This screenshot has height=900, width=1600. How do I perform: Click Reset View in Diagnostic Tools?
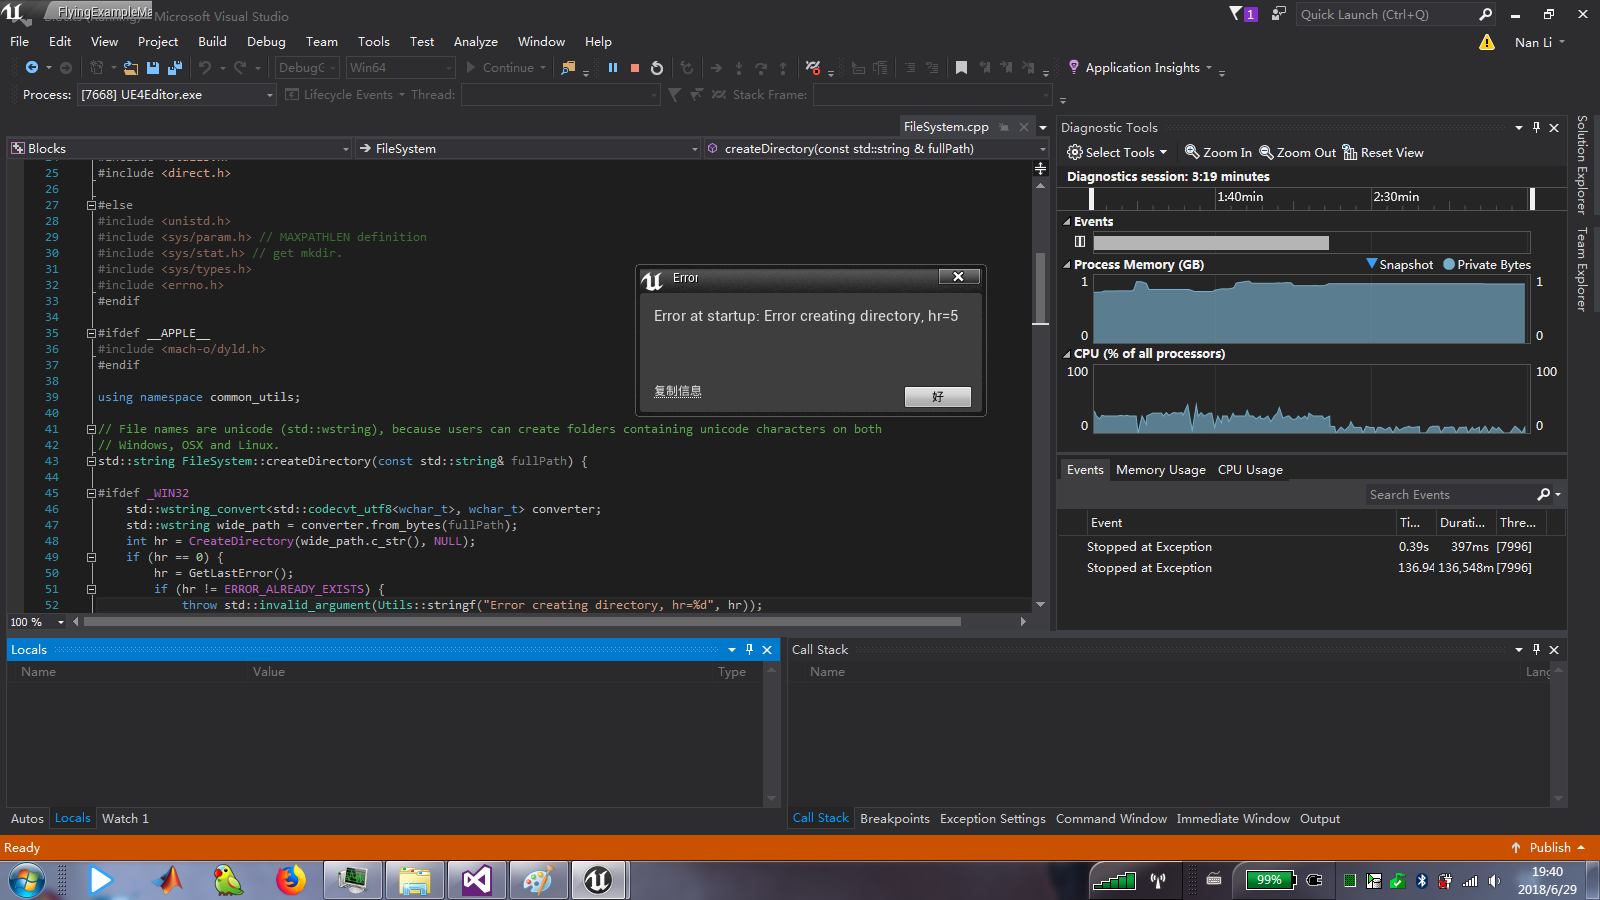point(1383,152)
